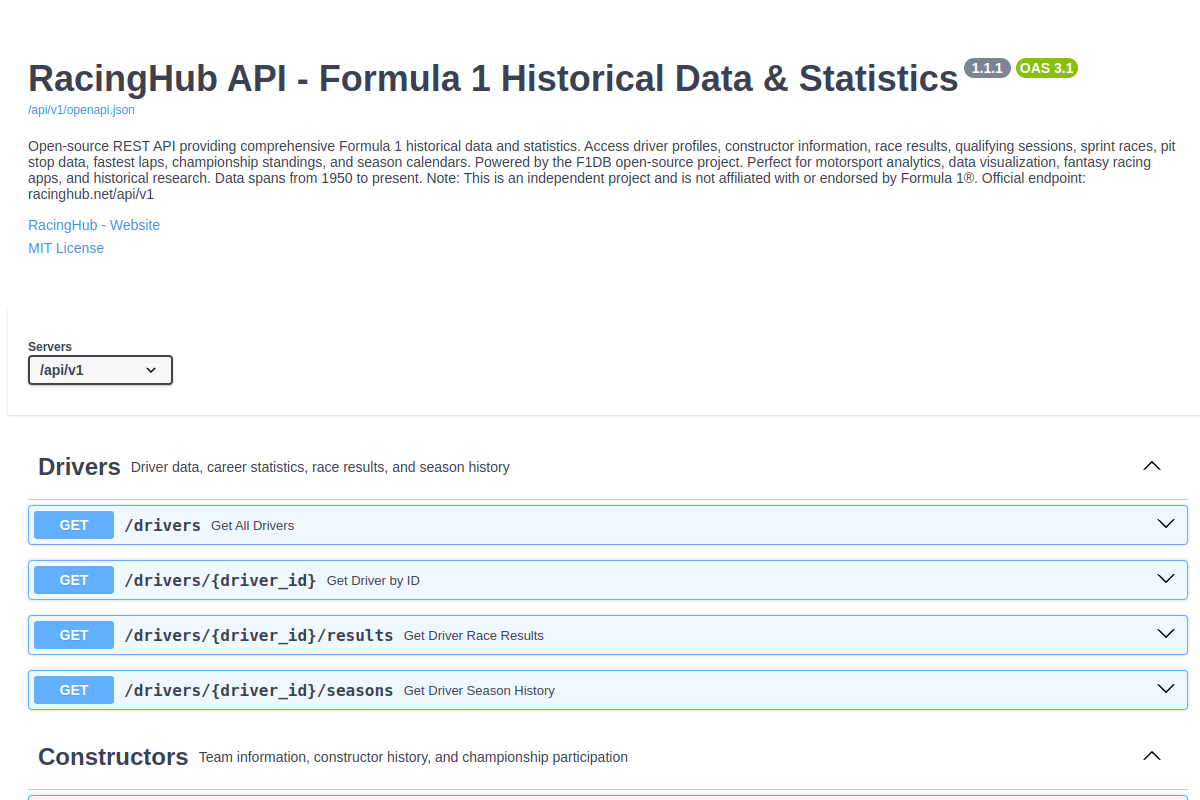1200x800 pixels.
Task: Click the 1.1.1 version badge
Action: (x=988, y=68)
